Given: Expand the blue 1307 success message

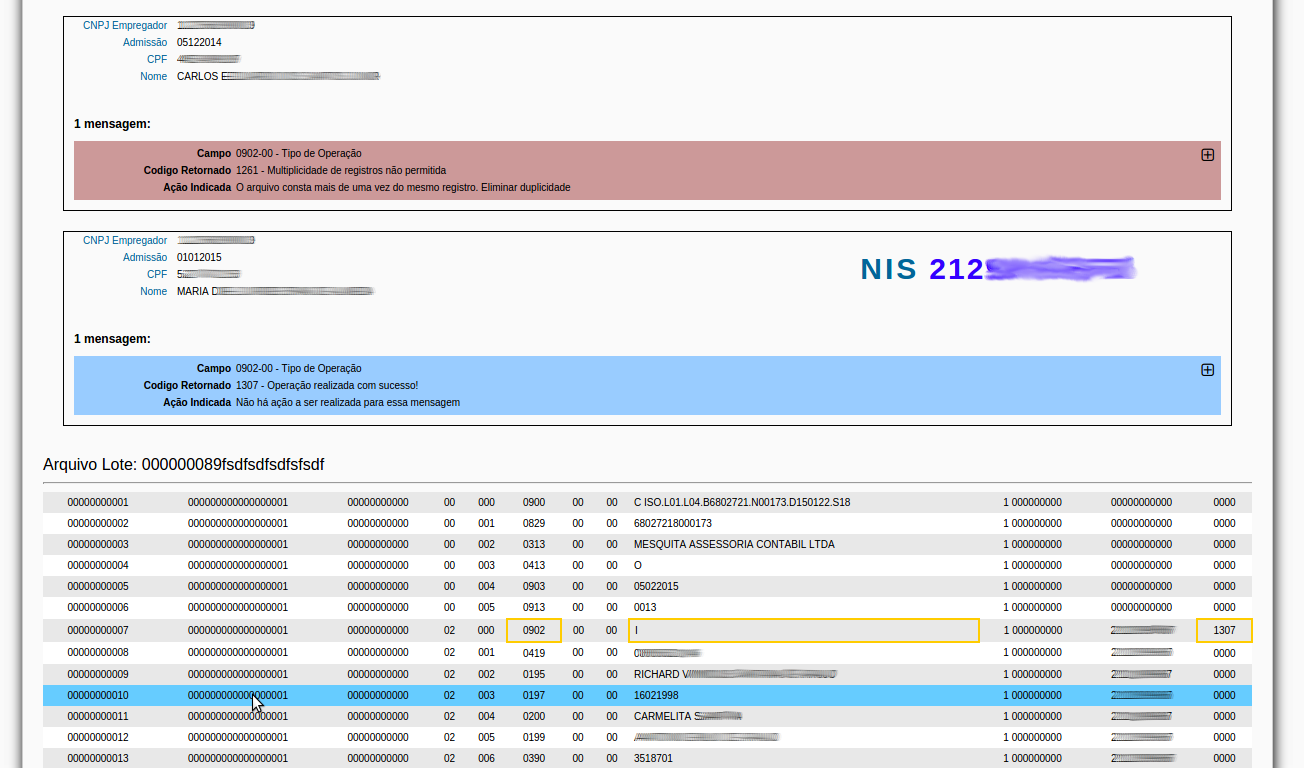Looking at the screenshot, I should [x=1207, y=370].
